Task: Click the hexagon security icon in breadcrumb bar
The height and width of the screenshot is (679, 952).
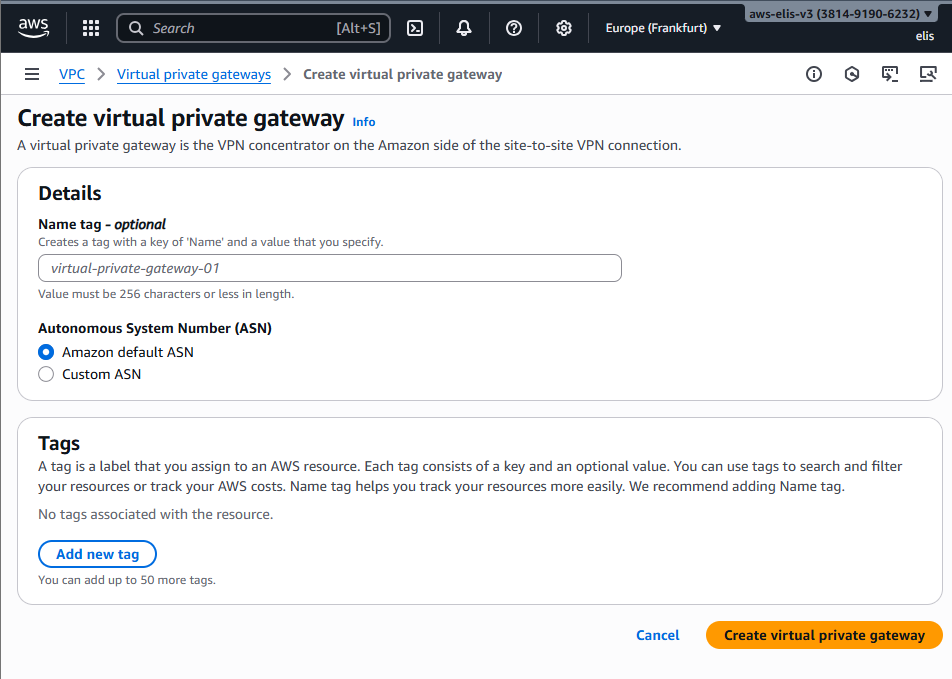Action: point(852,74)
